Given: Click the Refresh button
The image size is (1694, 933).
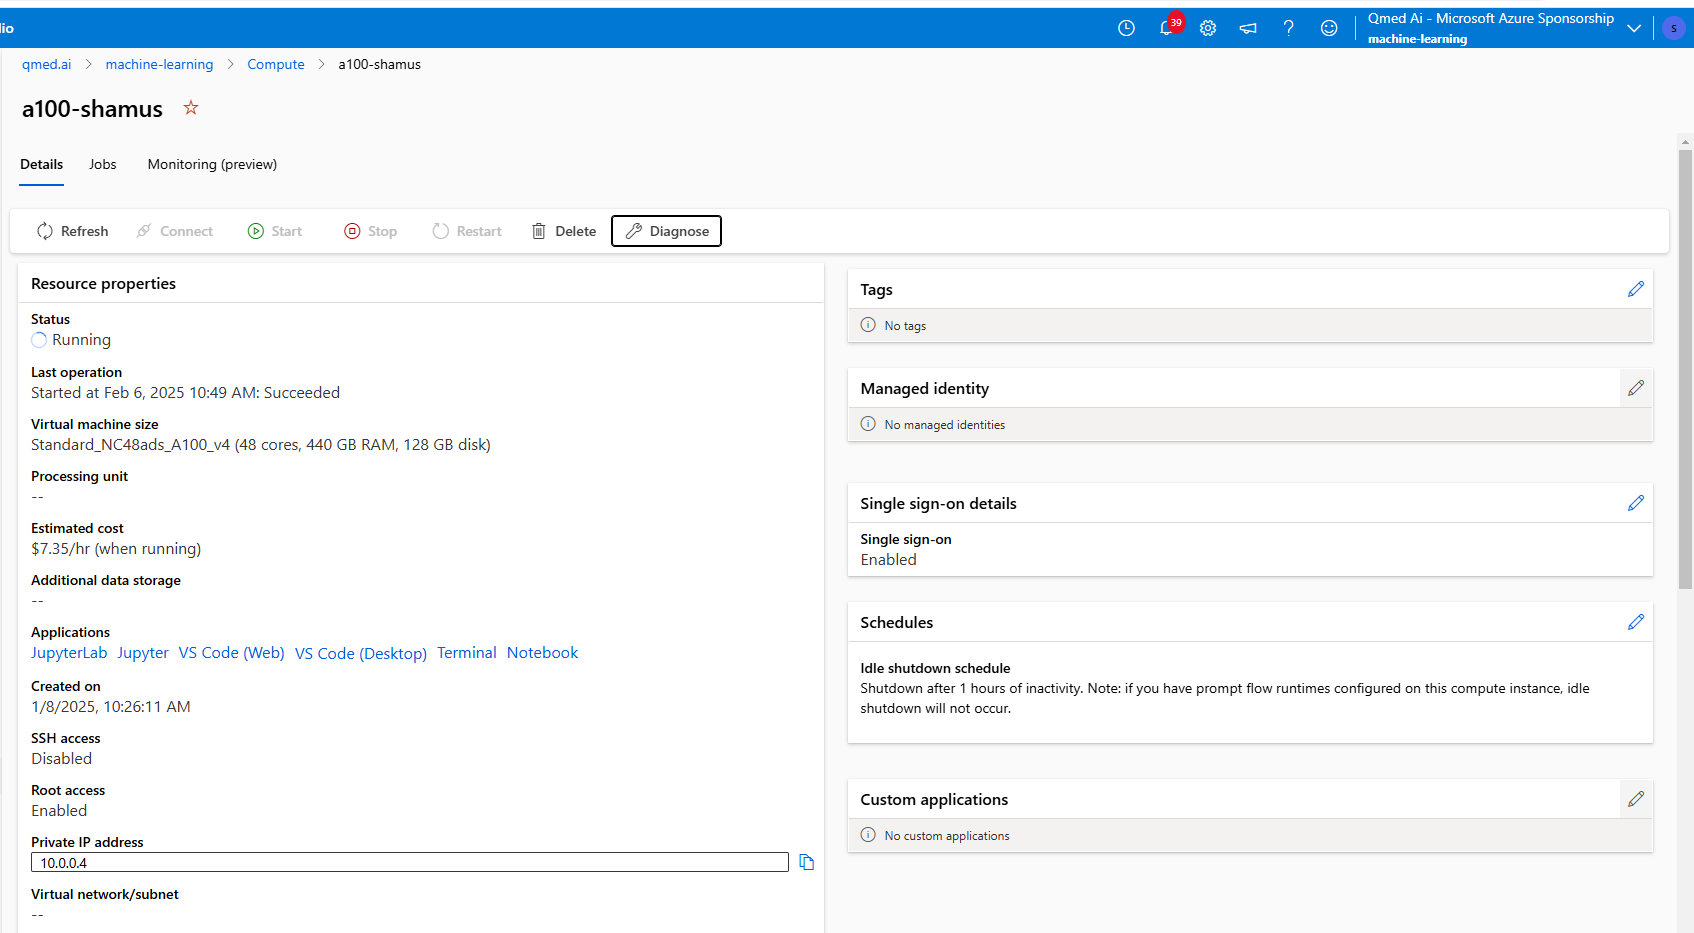Looking at the screenshot, I should pos(72,231).
